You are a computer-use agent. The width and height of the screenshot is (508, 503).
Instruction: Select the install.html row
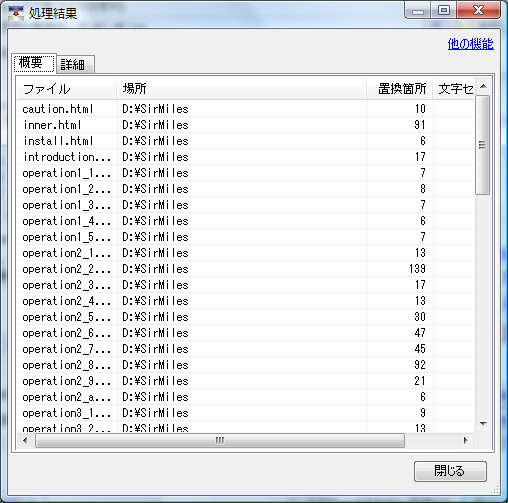pos(246,141)
